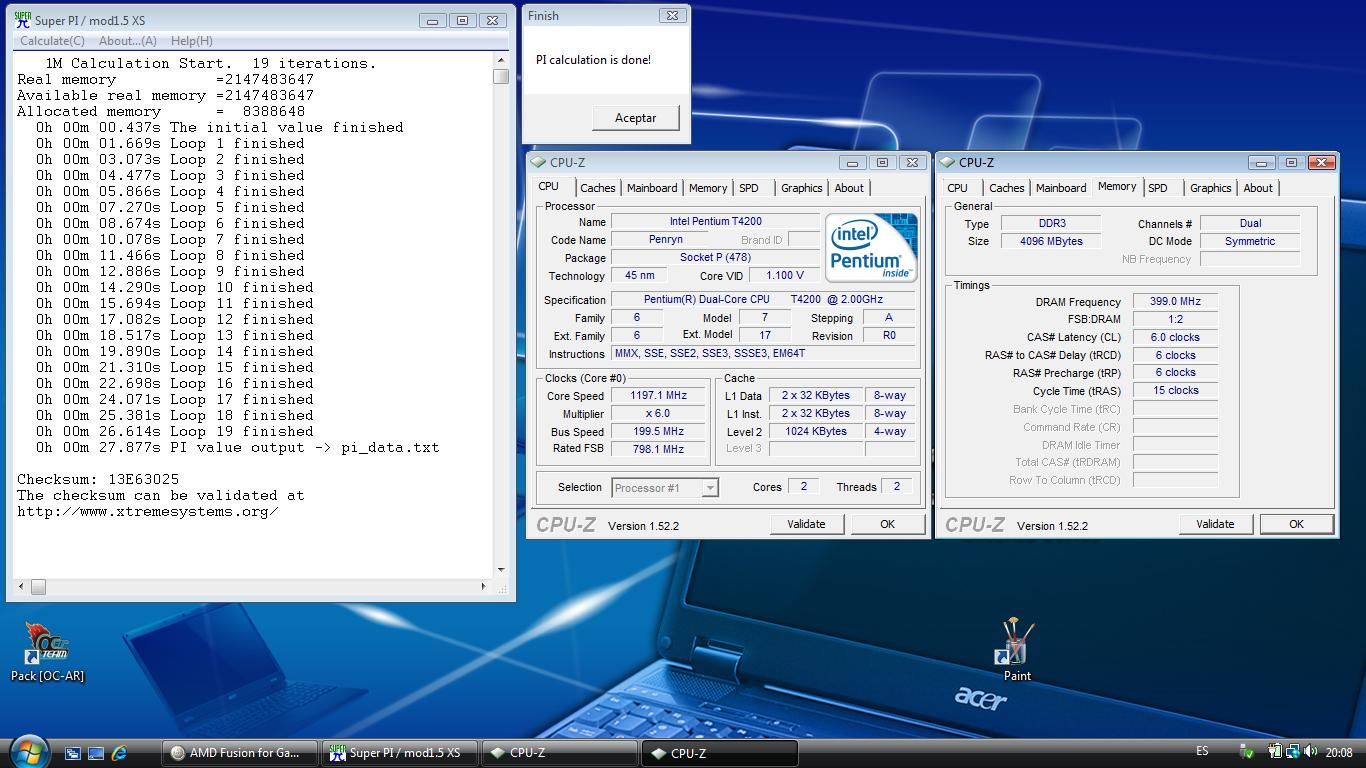
Task: Select Caches tab in CPU window
Action: pos(598,188)
